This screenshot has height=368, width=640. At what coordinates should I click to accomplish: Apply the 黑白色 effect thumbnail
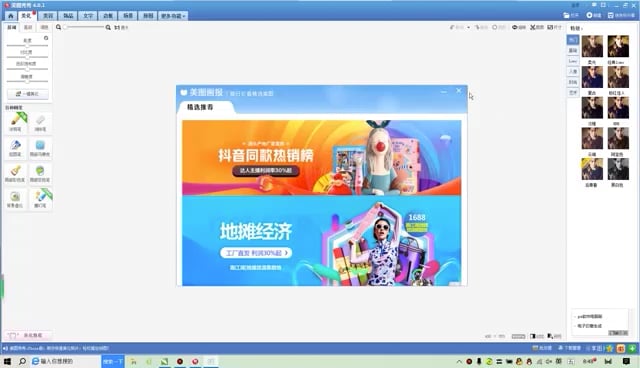point(618,169)
